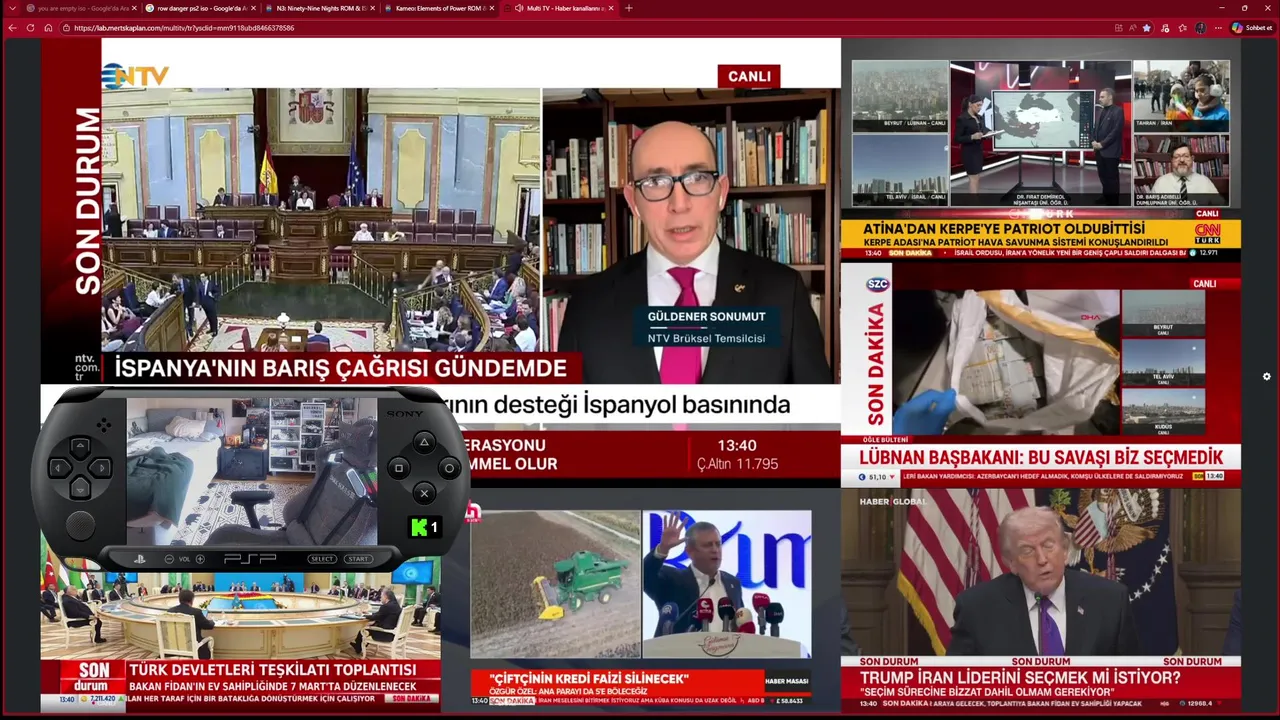Reload the page with the refresh icon
Screen dimensions: 1280x720
coord(30,28)
